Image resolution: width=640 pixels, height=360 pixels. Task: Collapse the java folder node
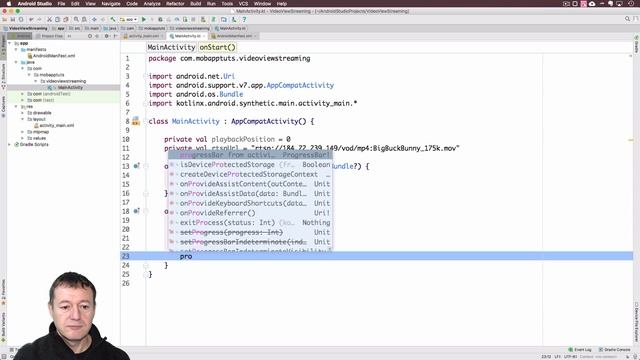16,62
